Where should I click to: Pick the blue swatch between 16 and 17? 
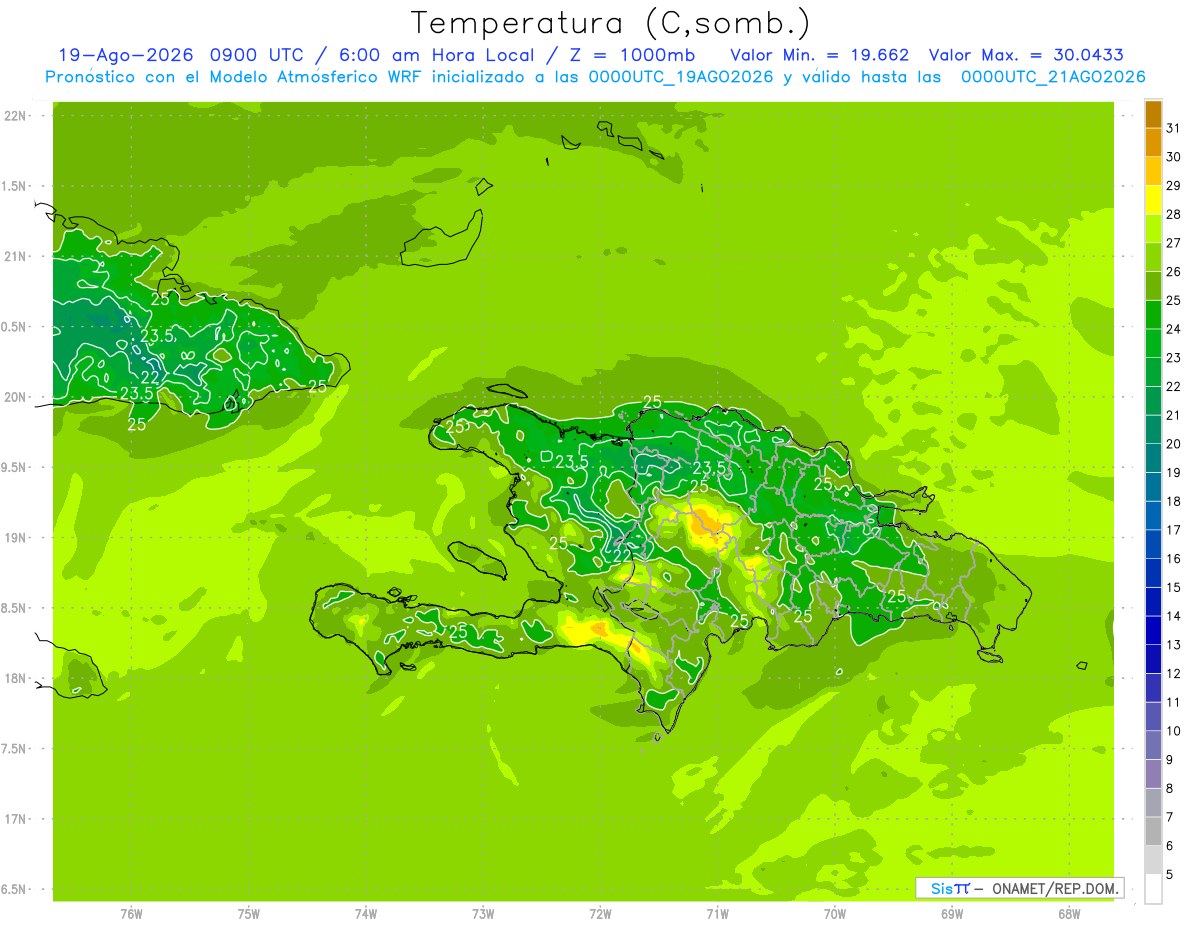(1153, 545)
